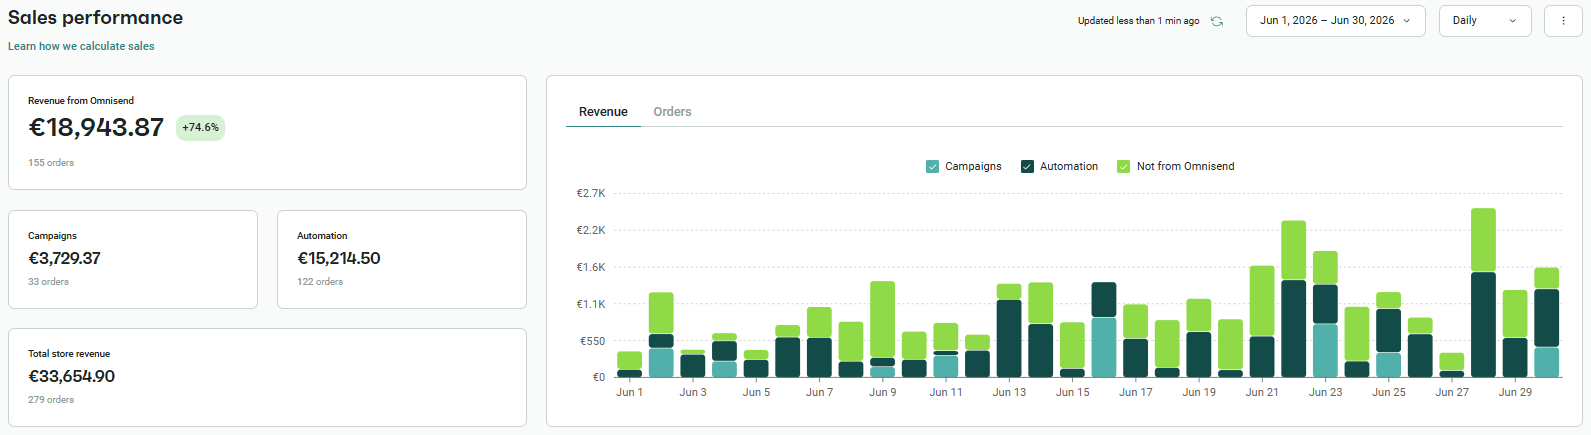Click the Jun 2 revenue bar
The width and height of the screenshot is (1591, 435).
661,335
